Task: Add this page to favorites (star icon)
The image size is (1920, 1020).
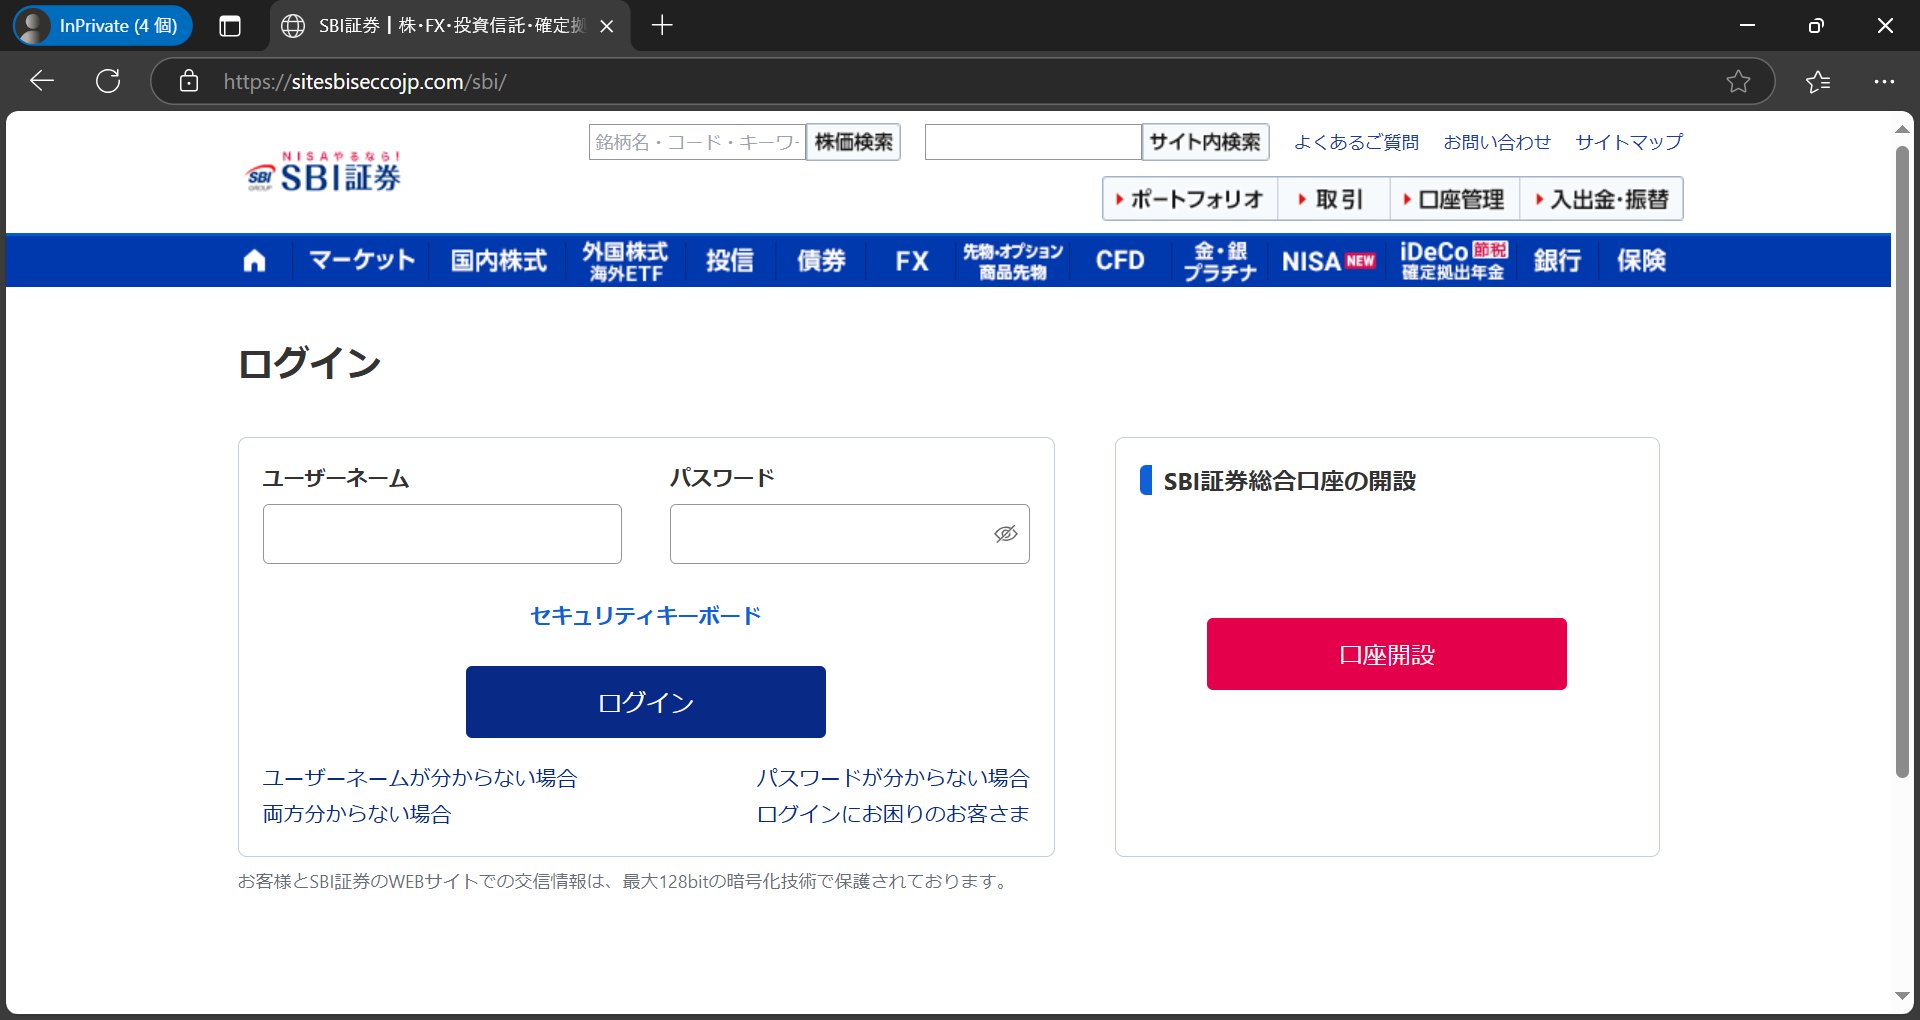Action: [1738, 81]
